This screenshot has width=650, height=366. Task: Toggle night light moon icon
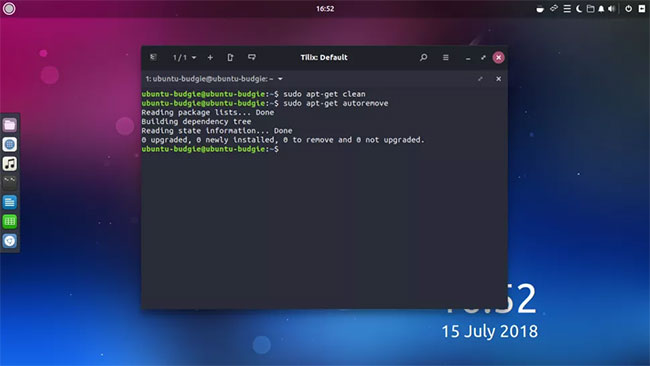click(579, 9)
